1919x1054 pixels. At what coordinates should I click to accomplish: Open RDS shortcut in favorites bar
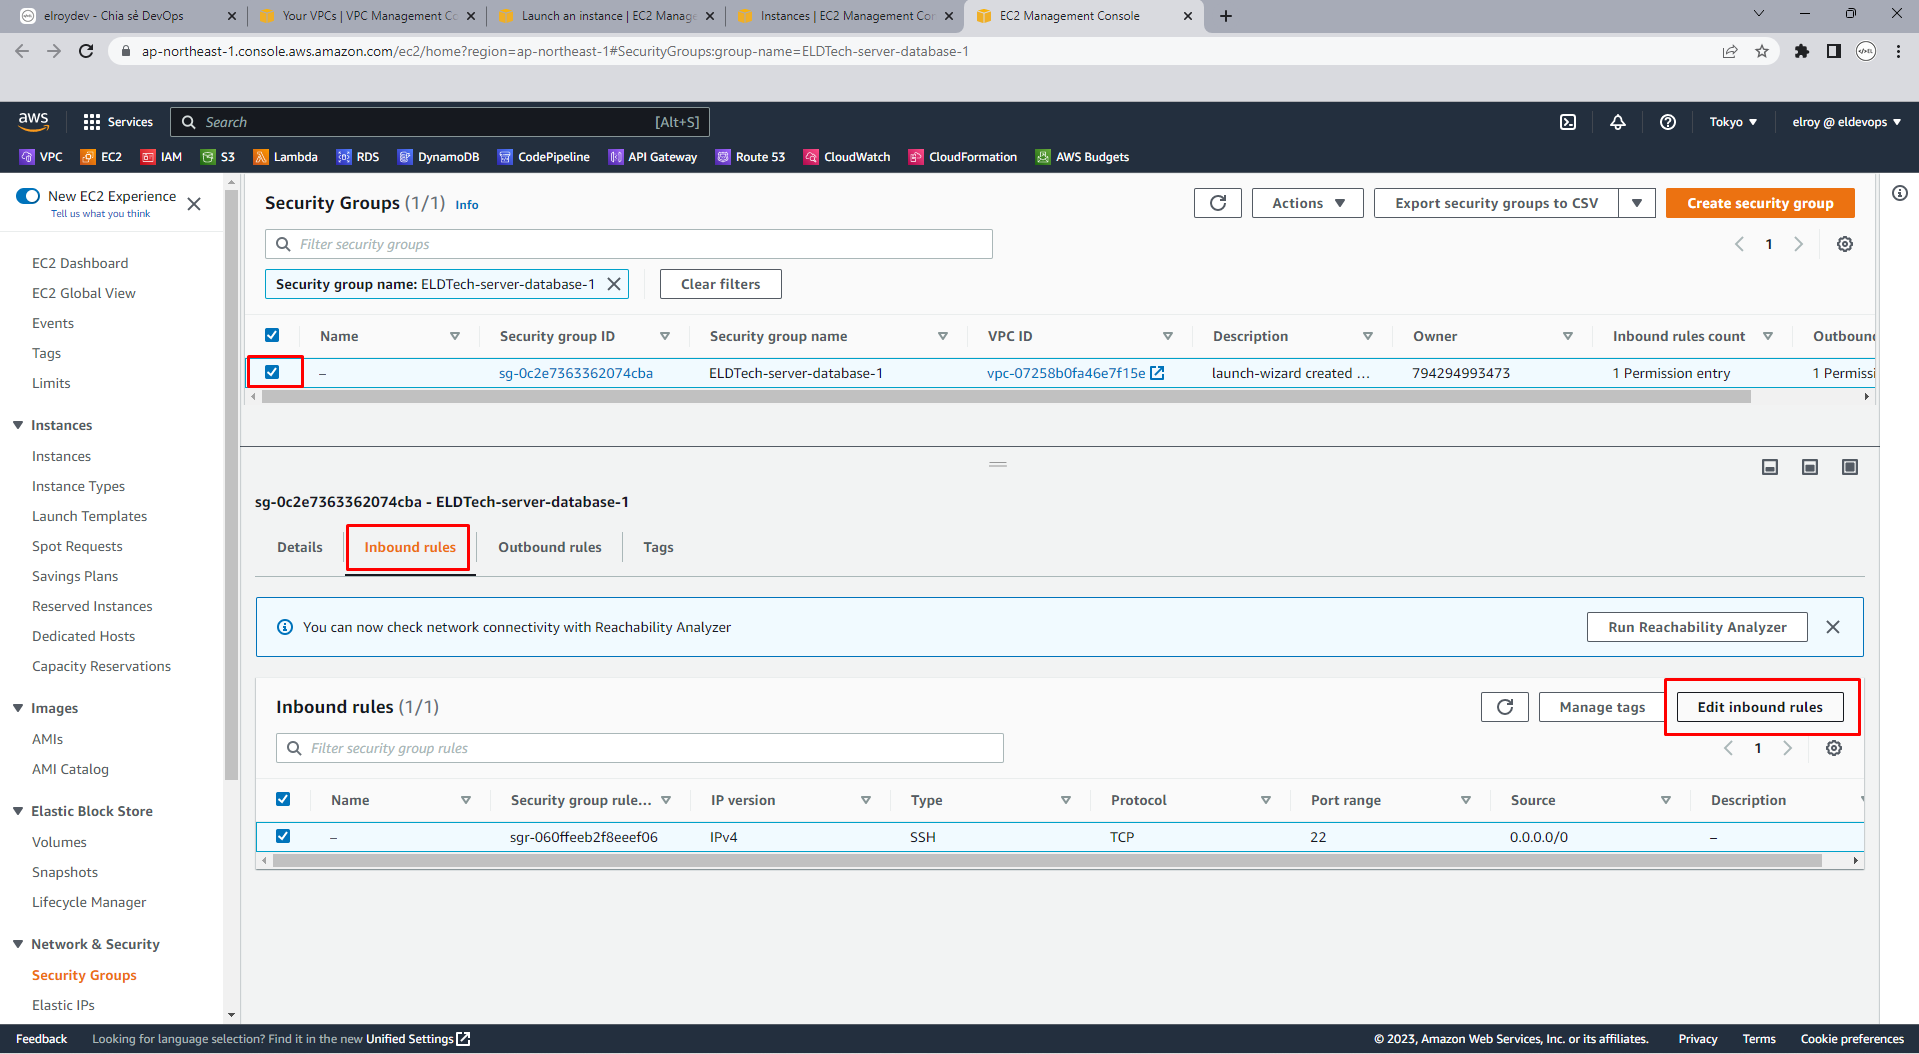coord(358,157)
